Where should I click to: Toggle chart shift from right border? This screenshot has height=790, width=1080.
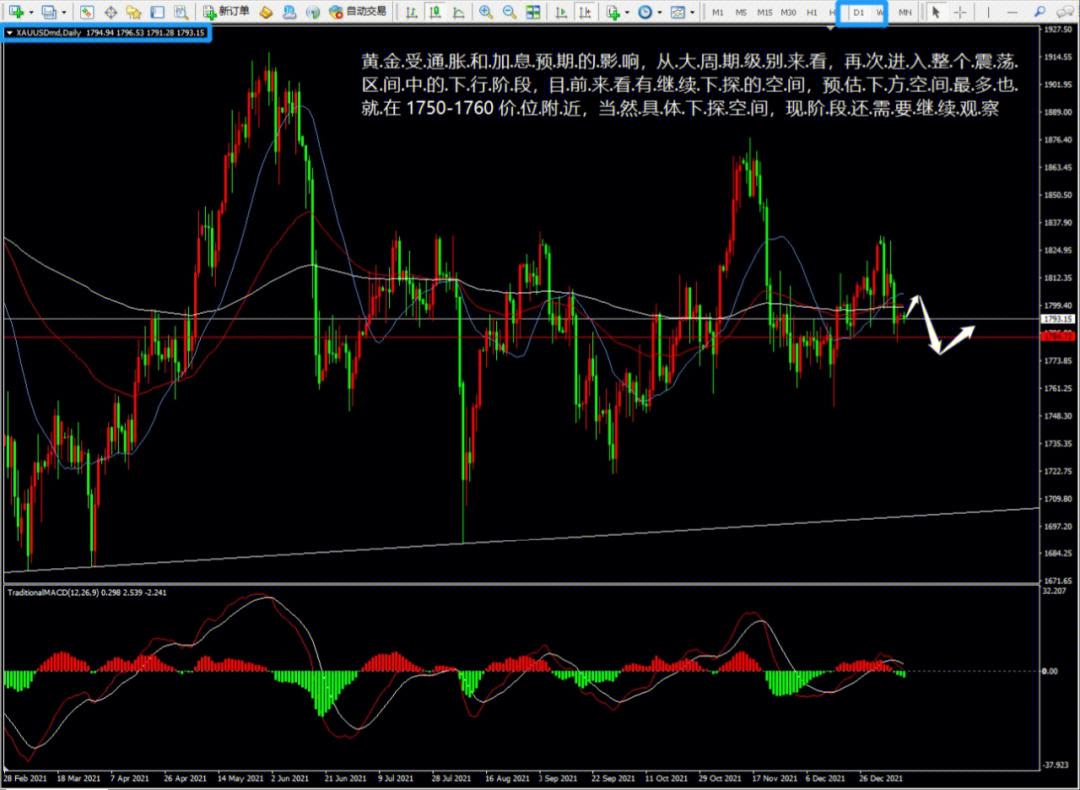click(585, 12)
